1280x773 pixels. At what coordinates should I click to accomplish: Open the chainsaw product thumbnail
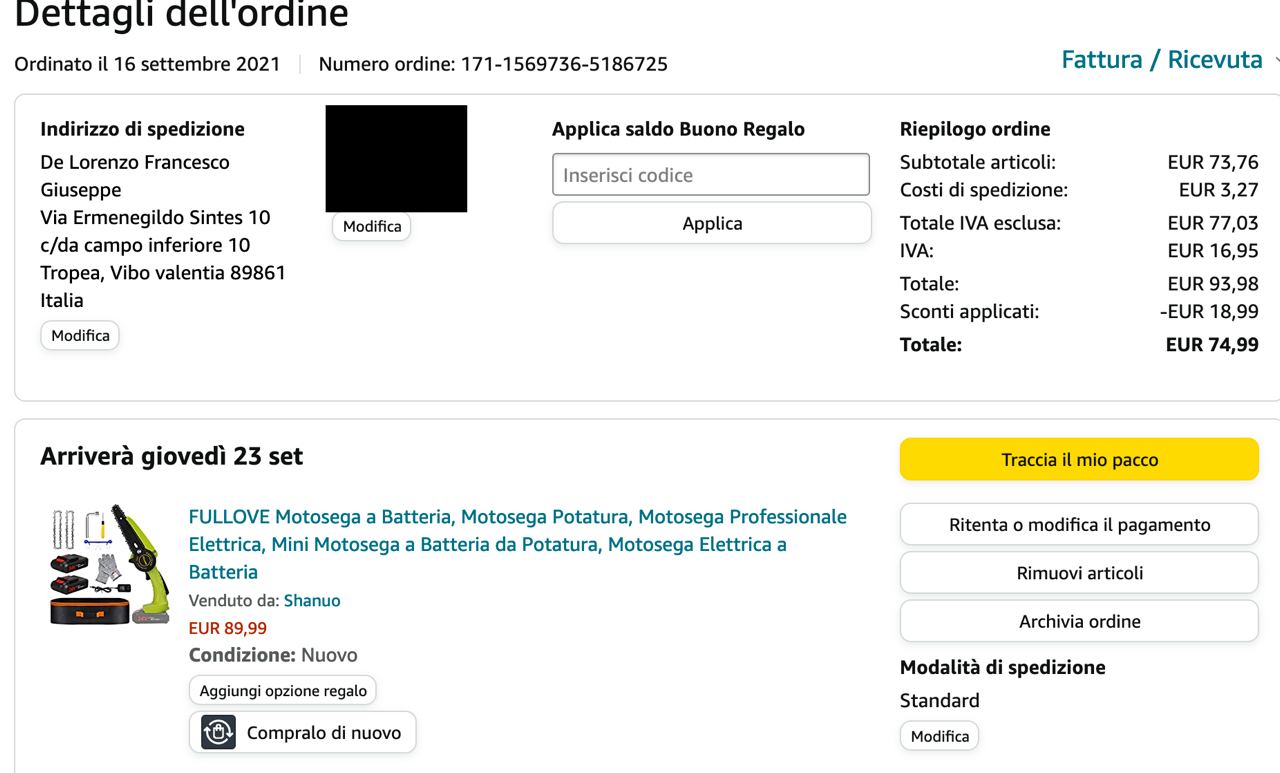[x=96, y=565]
